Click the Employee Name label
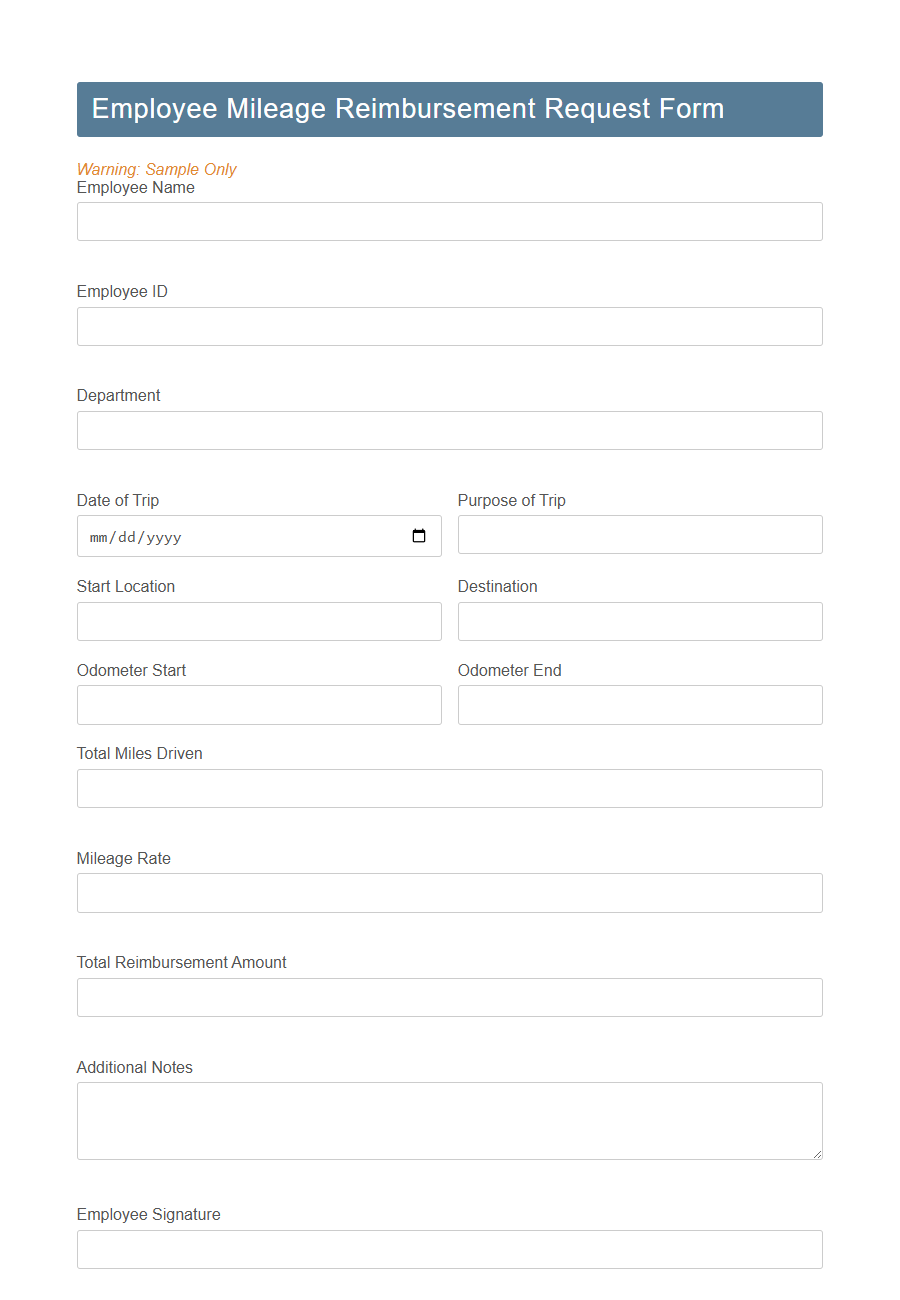 click(x=136, y=187)
